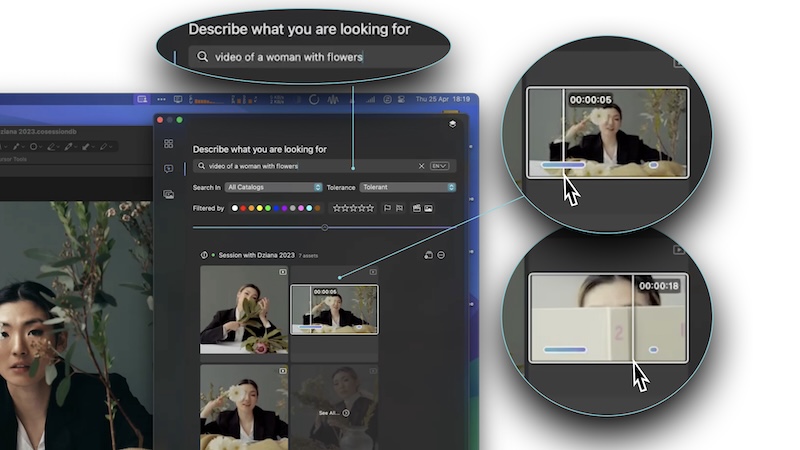Filter by white color tag
This screenshot has height=450, width=800.
[x=235, y=208]
